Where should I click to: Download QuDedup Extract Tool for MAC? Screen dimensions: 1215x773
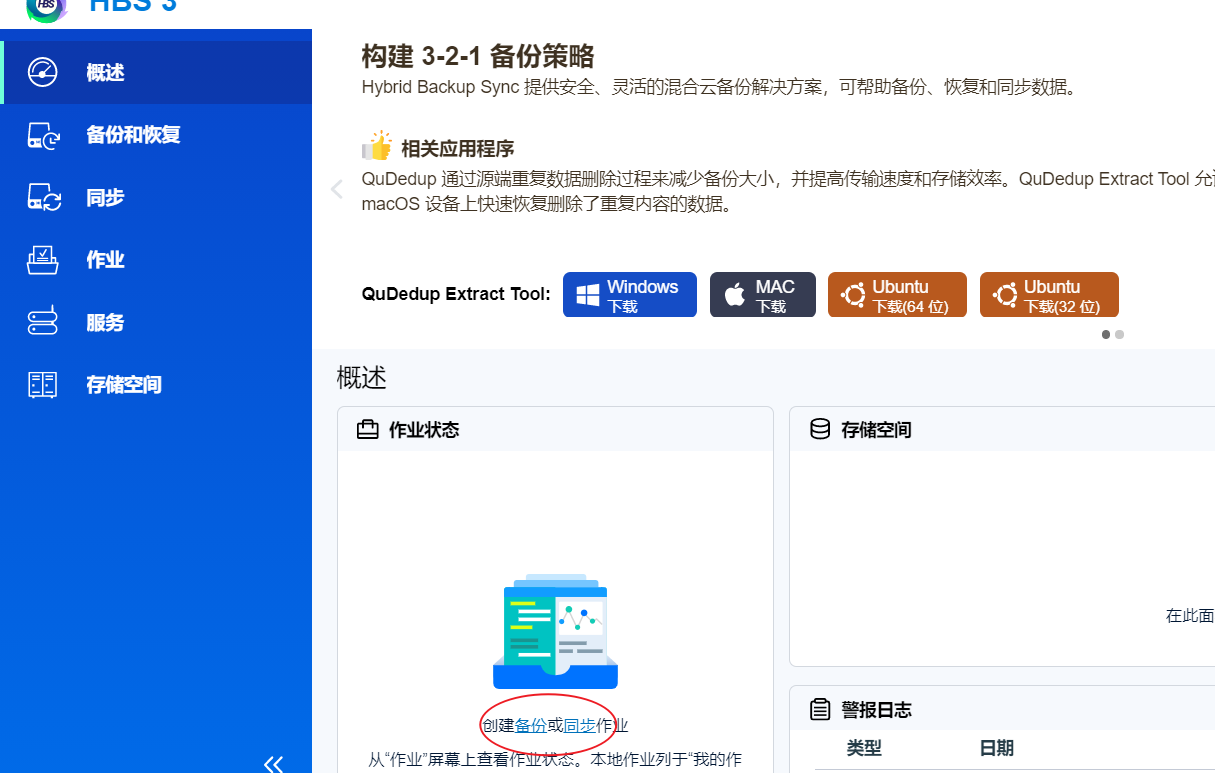coord(763,295)
